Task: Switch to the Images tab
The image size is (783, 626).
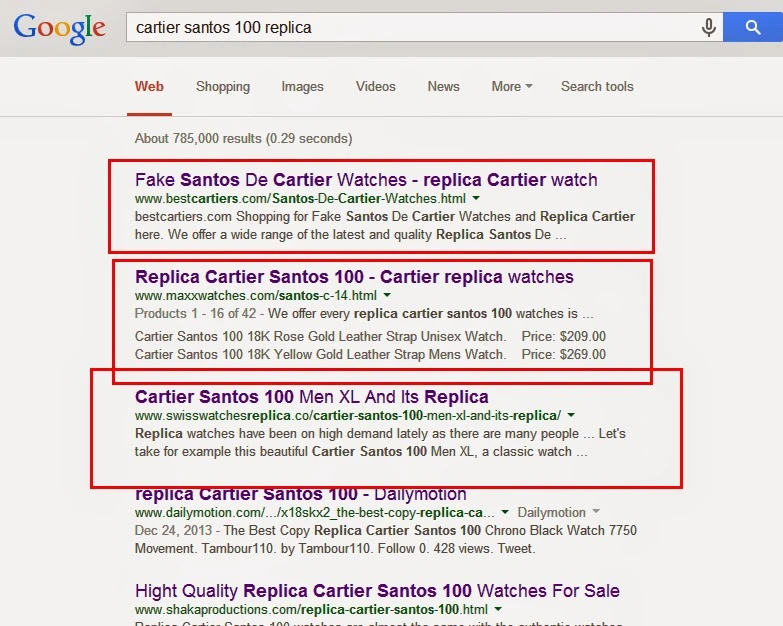Action: point(302,86)
